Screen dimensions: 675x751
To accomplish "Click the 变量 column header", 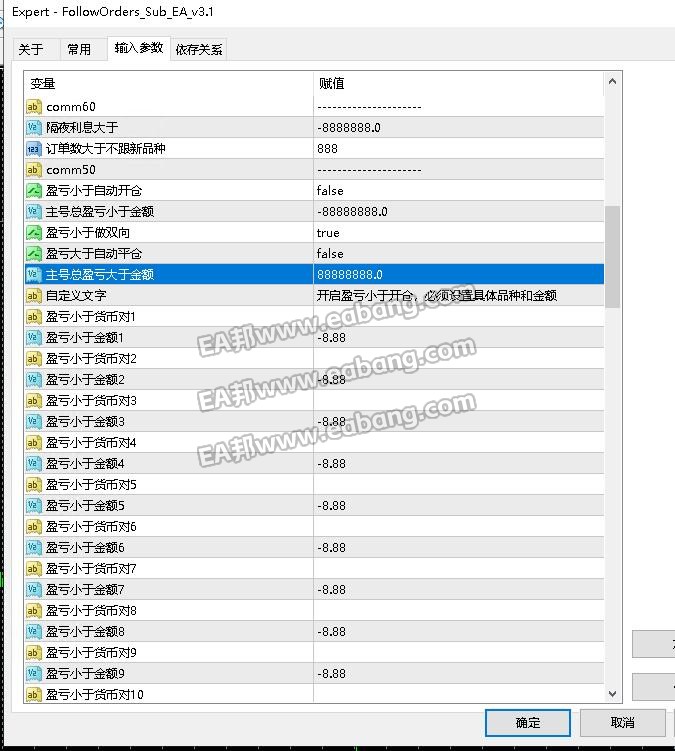I will coord(43,84).
